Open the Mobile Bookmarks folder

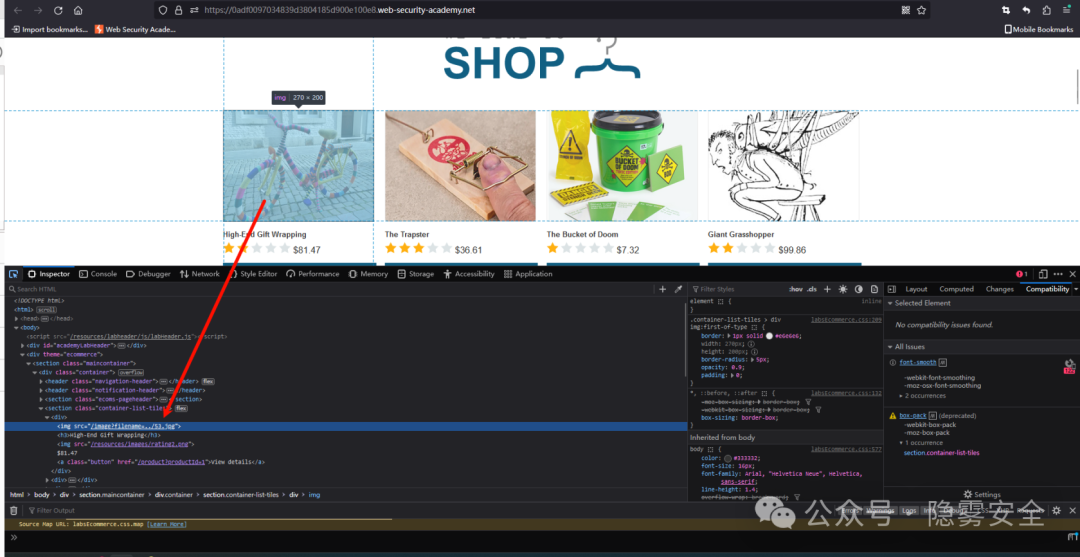tap(1039, 29)
